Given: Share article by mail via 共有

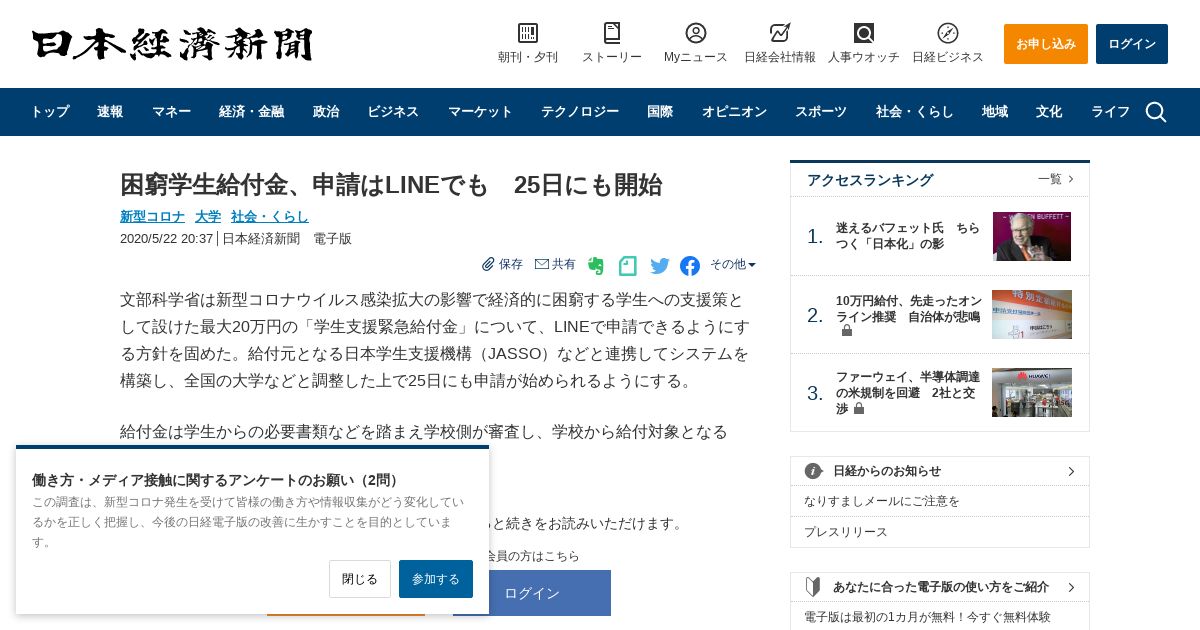Looking at the screenshot, I should (x=555, y=264).
